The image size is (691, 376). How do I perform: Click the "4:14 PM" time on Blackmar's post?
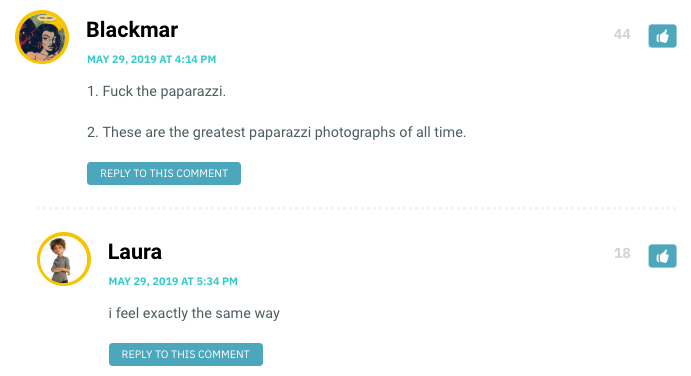point(195,60)
